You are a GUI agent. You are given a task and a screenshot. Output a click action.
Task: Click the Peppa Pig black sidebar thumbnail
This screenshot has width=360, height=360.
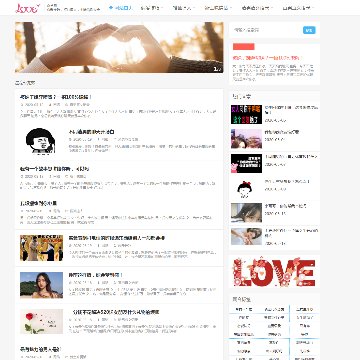(x=246, y=163)
